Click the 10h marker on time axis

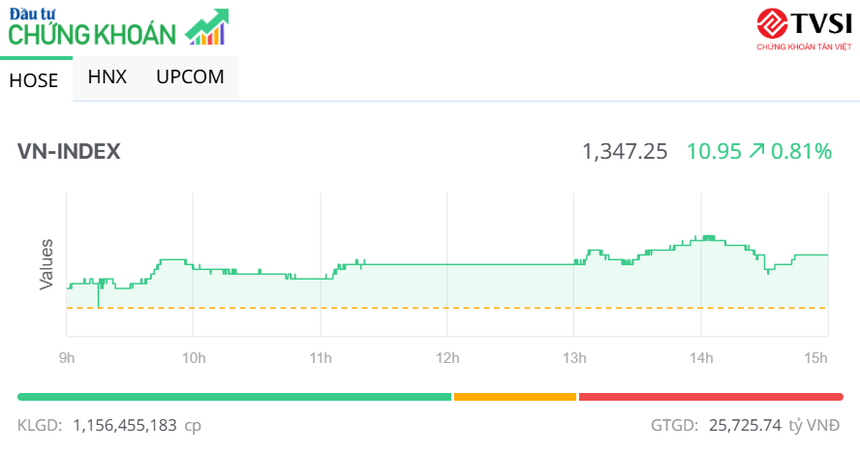point(193,358)
